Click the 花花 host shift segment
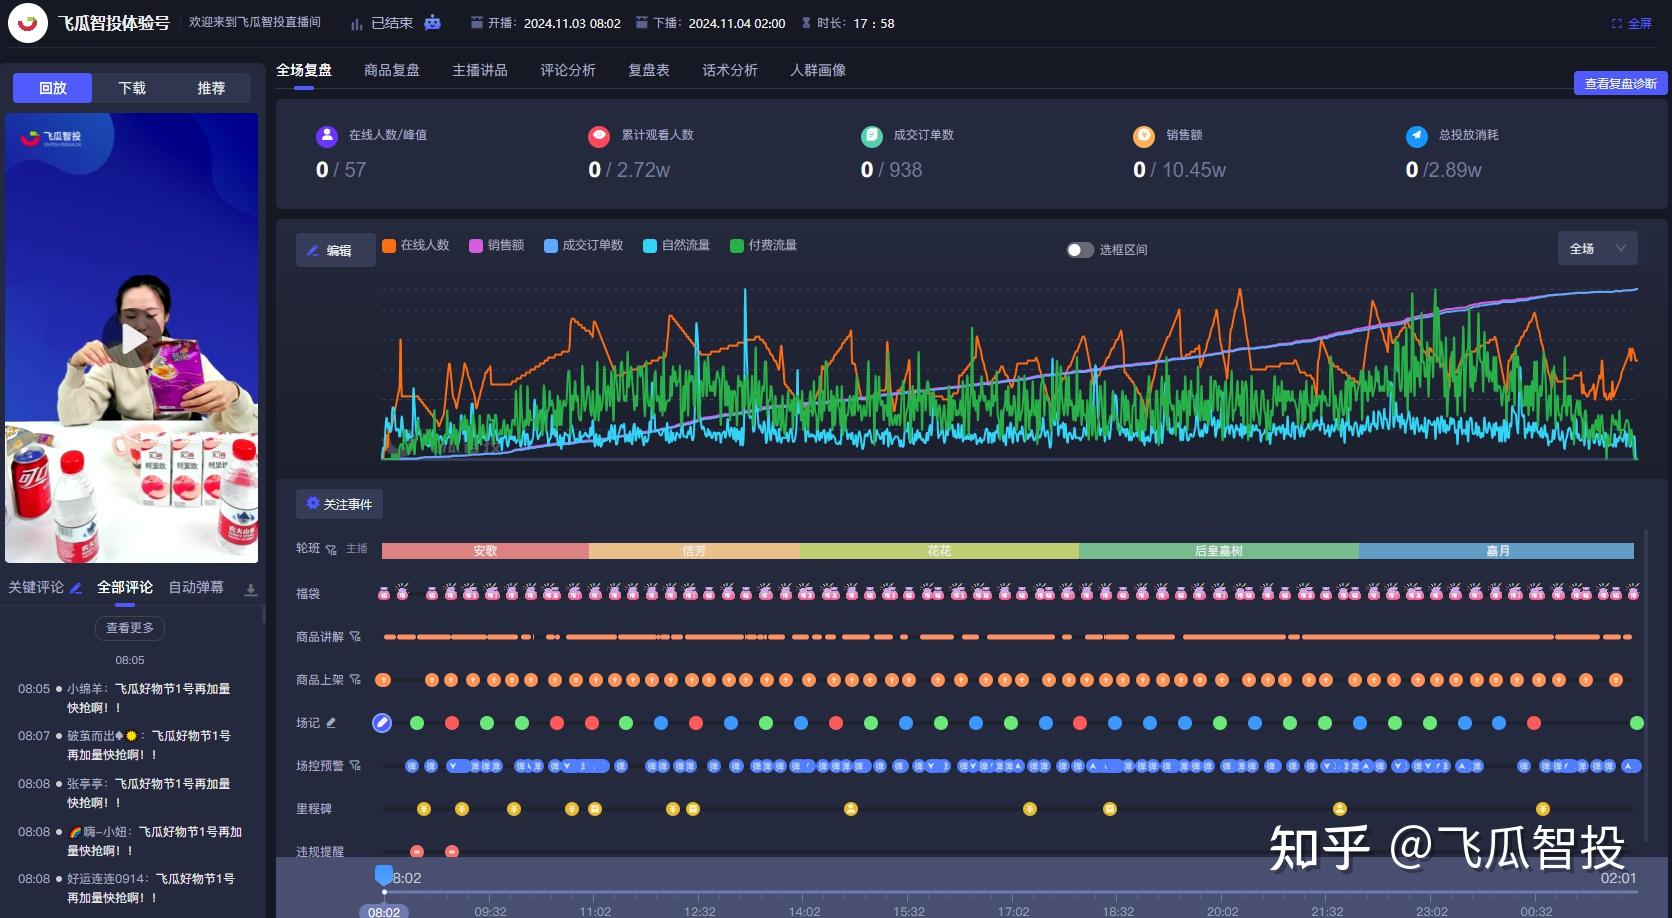 point(939,551)
